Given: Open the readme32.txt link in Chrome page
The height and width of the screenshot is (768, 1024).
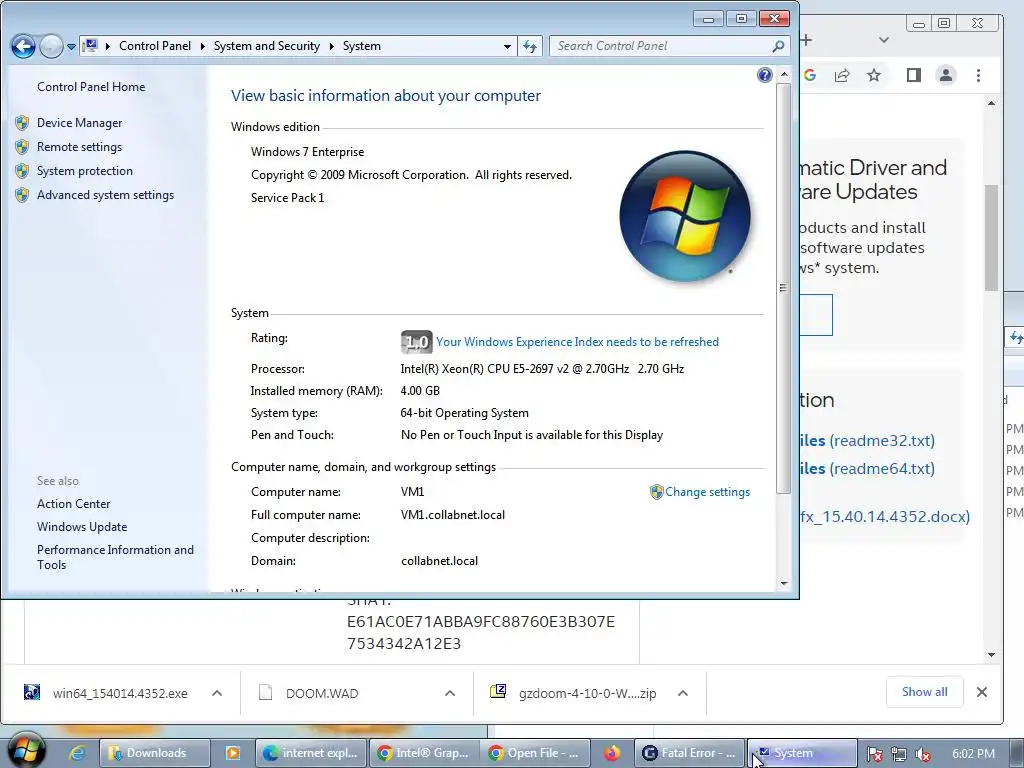Looking at the screenshot, I should pyautogui.click(x=882, y=440).
